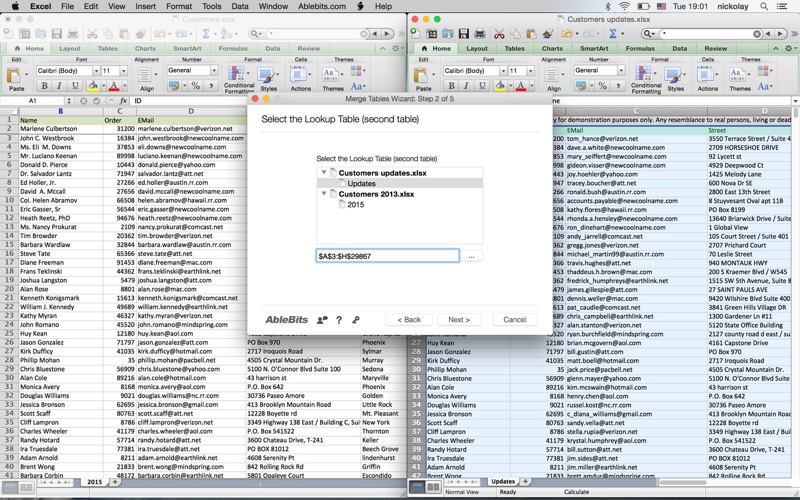
Task: Open font name dropdown in Customers.xlsx ribbon
Action: [96, 70]
